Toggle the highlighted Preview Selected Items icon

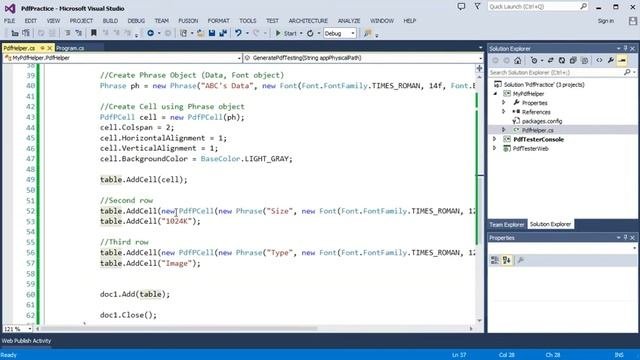622,60
